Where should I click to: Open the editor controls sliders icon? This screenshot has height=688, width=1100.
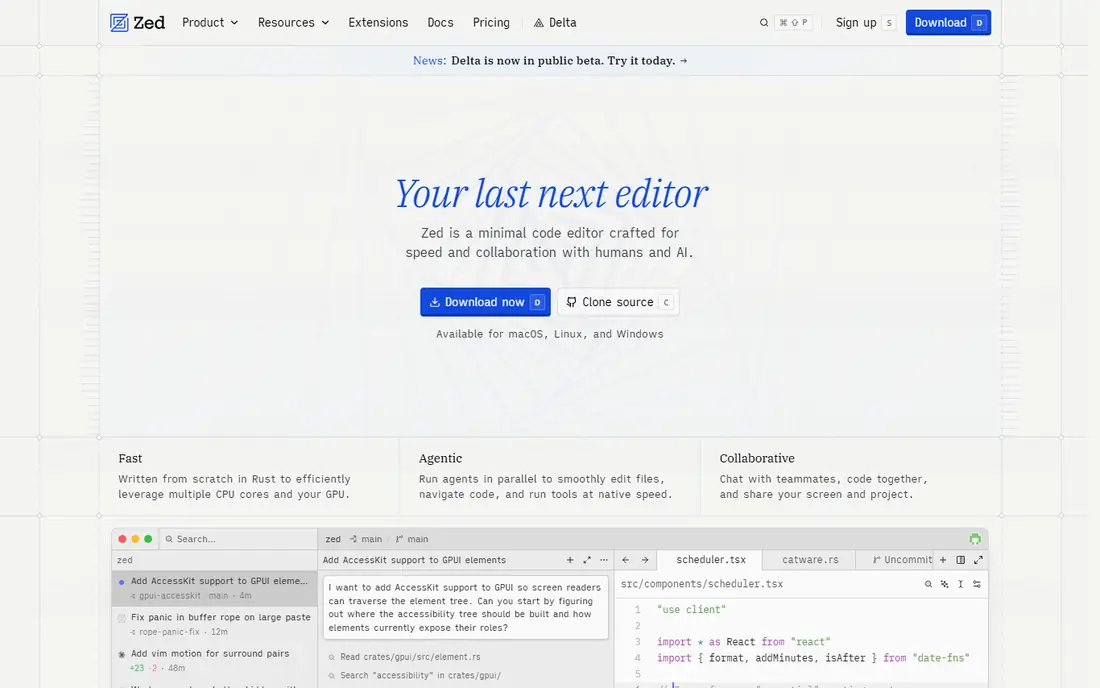pyautogui.click(x=977, y=584)
